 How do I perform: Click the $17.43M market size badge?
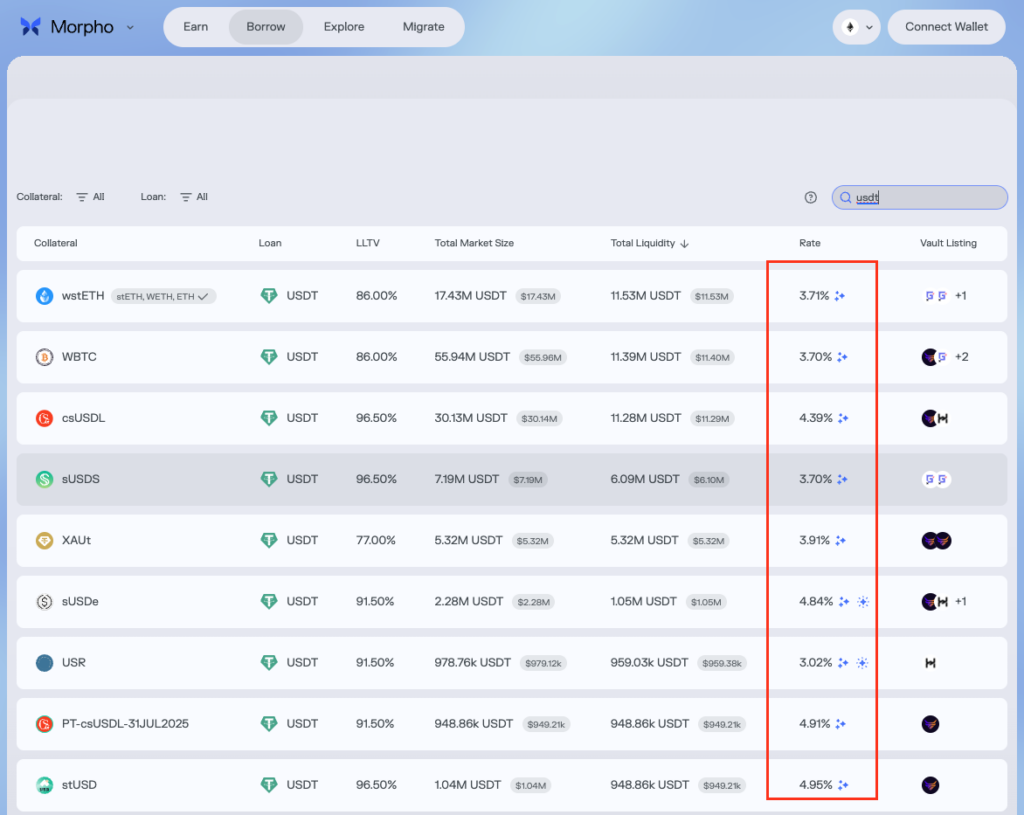tap(537, 296)
